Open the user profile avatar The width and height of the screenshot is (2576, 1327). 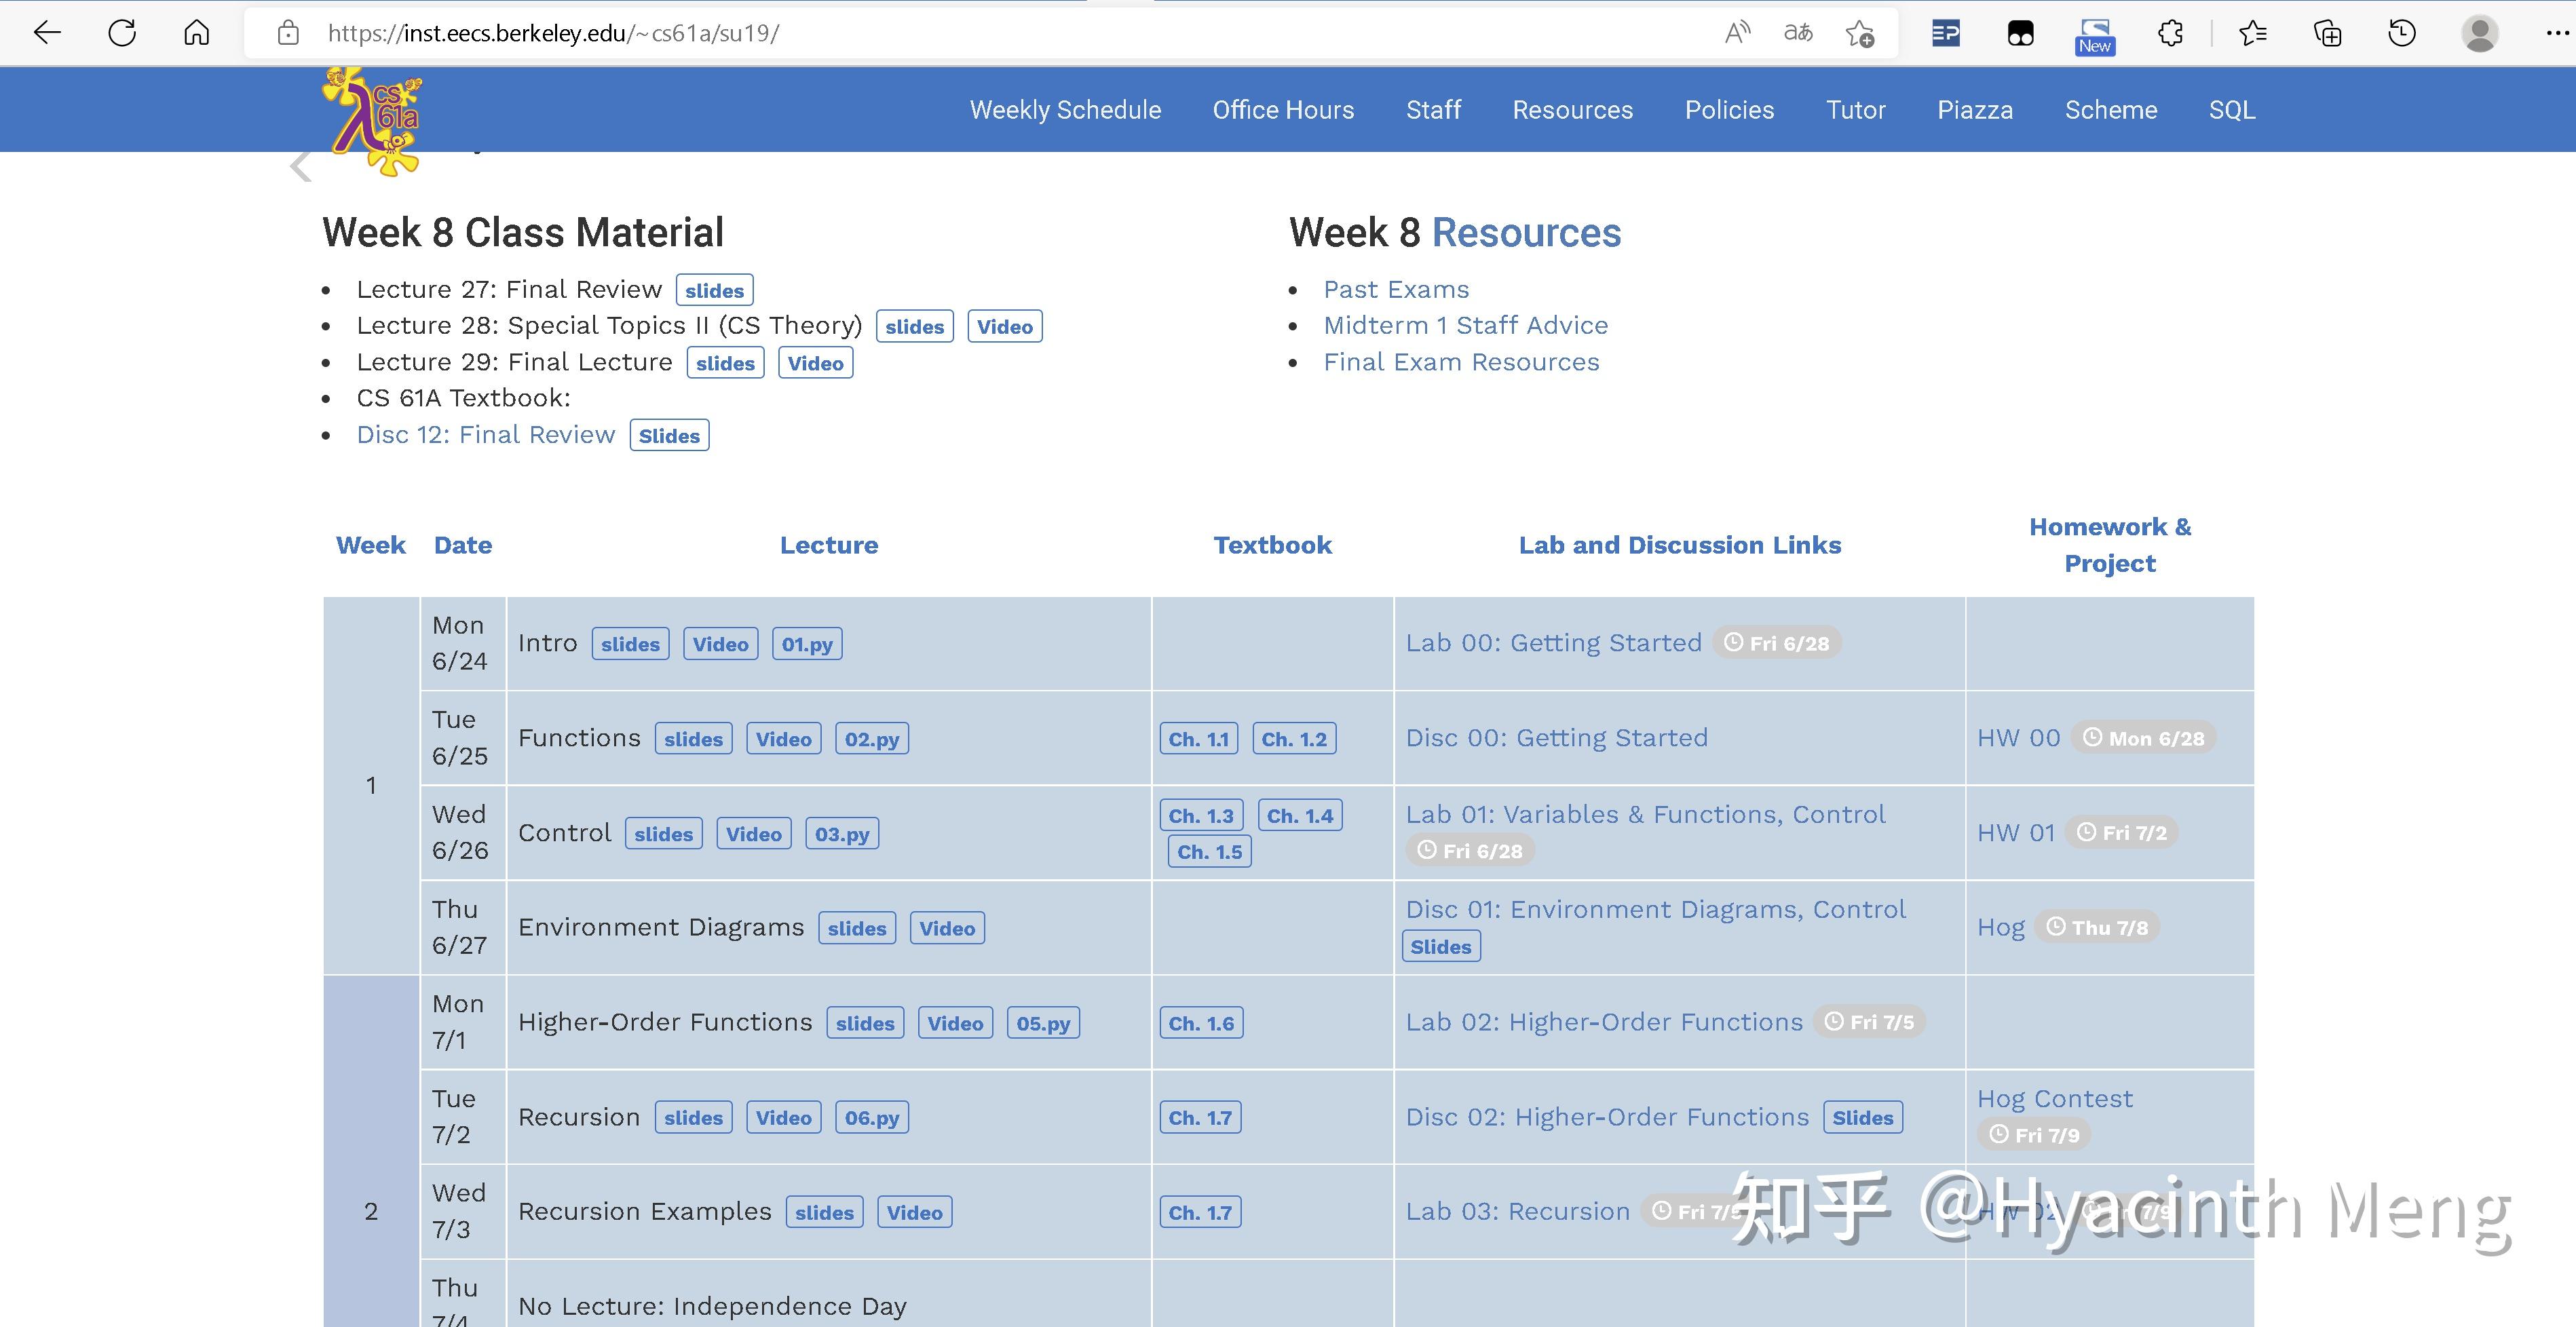coord(2479,33)
